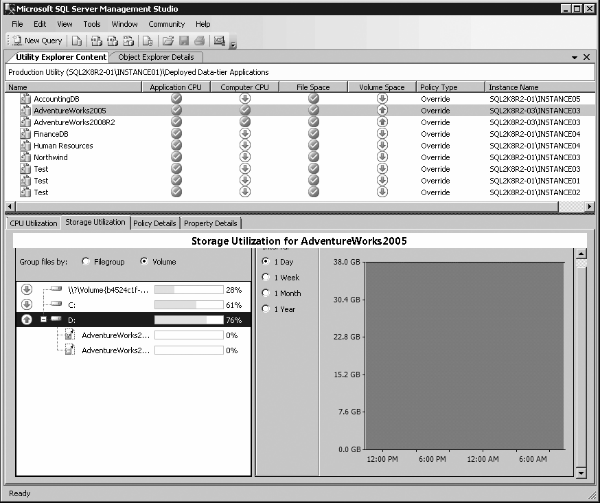Image resolution: width=600 pixels, height=503 pixels.
Task: Close the Utility Explorer Content pane
Action: 587,57
